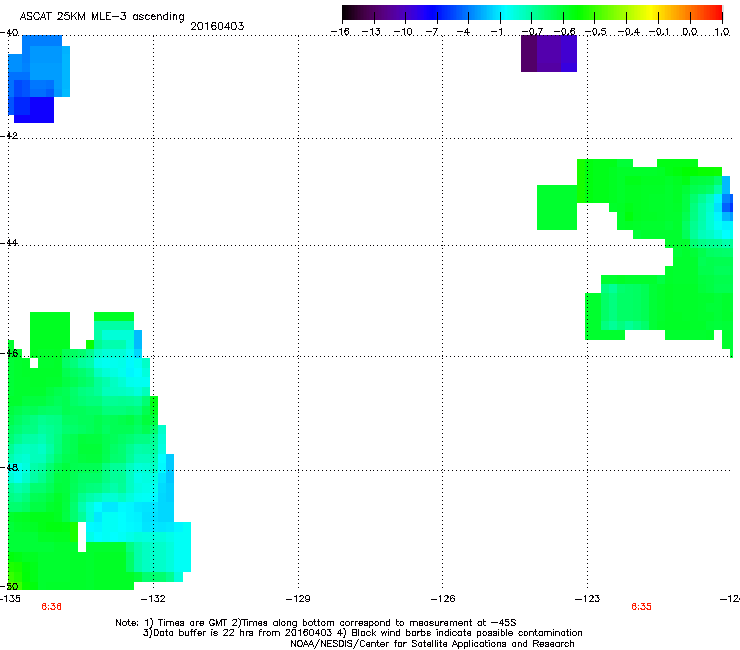Click the date label 20160403

coord(217,26)
